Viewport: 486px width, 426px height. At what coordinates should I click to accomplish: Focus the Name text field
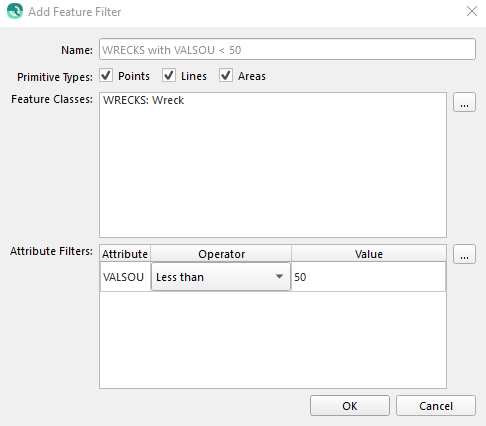(x=287, y=50)
